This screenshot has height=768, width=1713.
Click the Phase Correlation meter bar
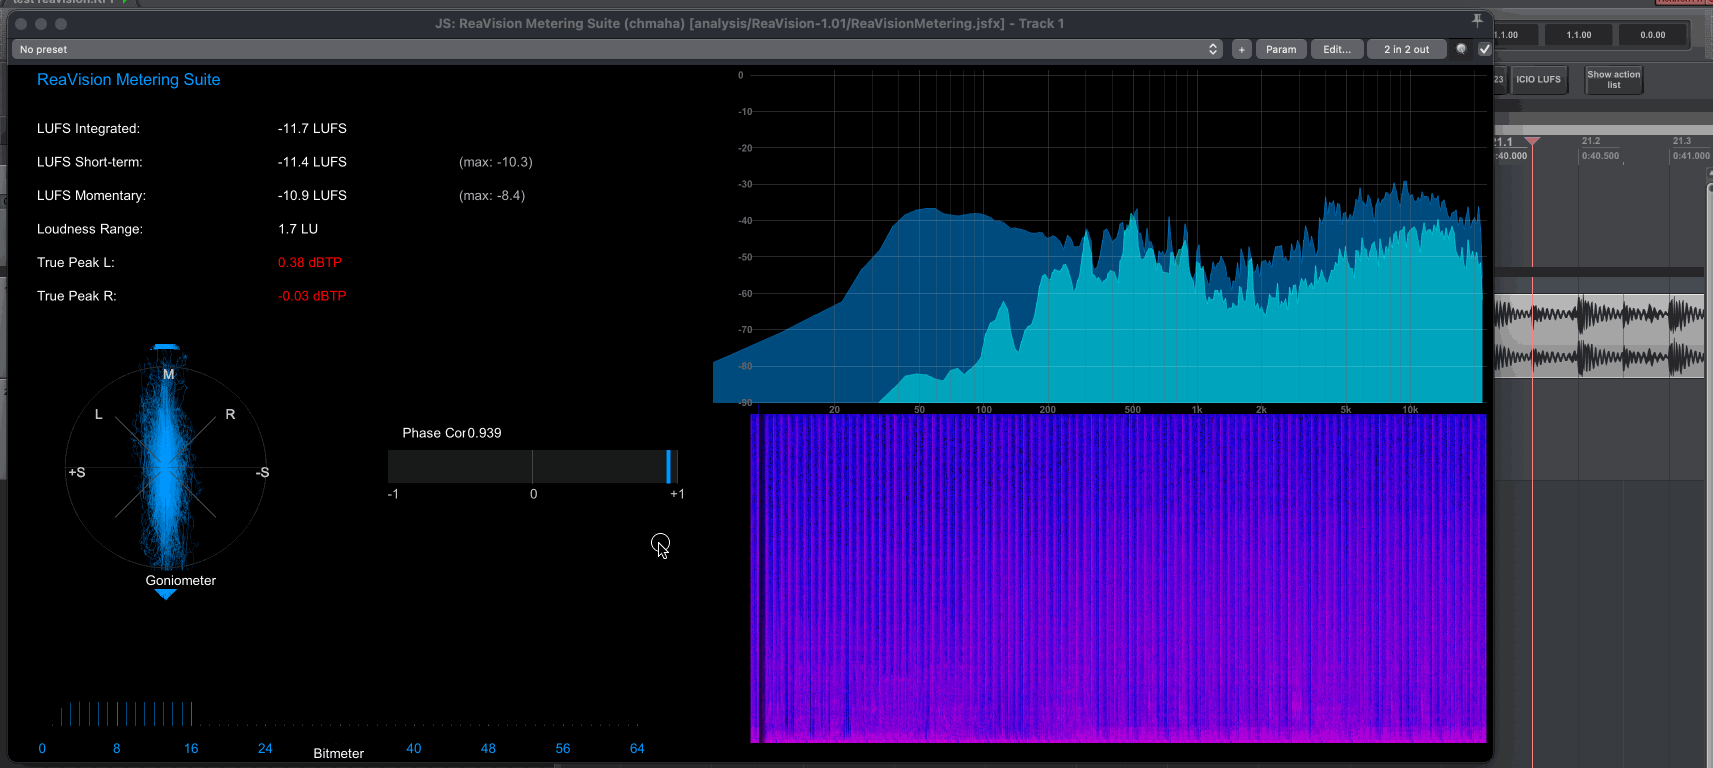point(532,467)
